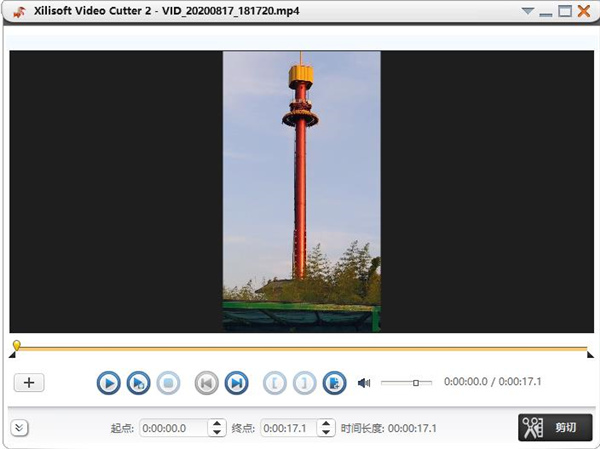Click the 起点 start time input field
The image size is (600, 449).
pos(174,428)
